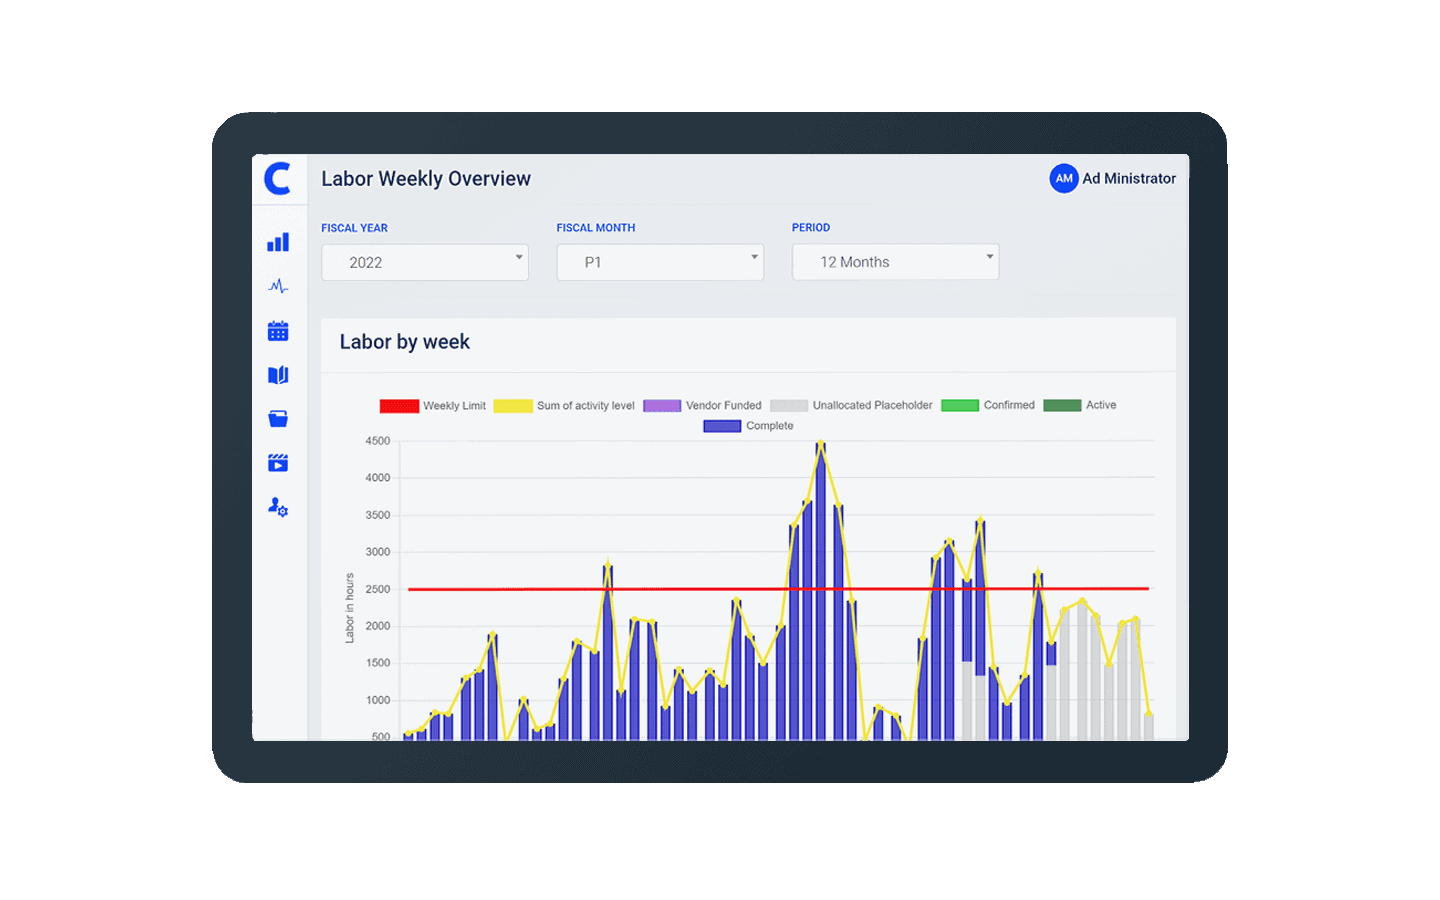1440x900 pixels.
Task: Open the activity pulse line icon
Action: pyautogui.click(x=278, y=287)
